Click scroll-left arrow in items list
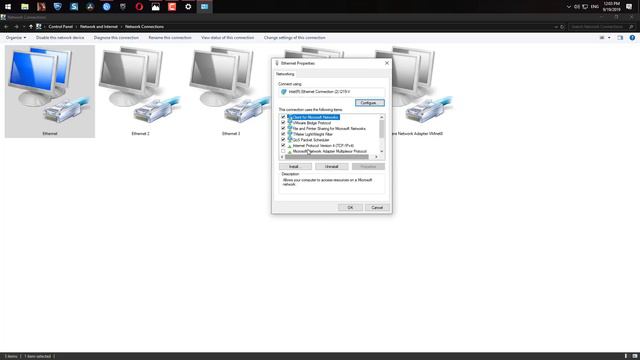 point(282,157)
